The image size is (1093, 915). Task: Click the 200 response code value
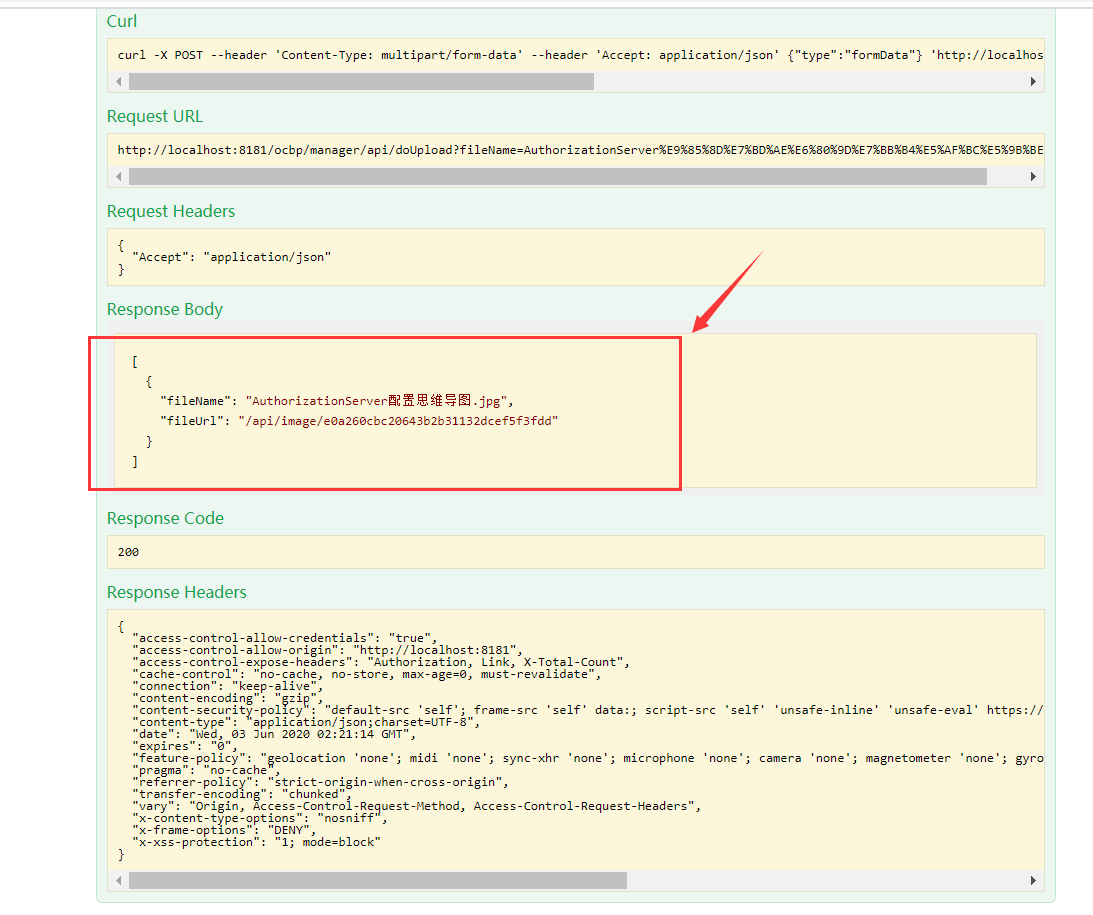128,552
